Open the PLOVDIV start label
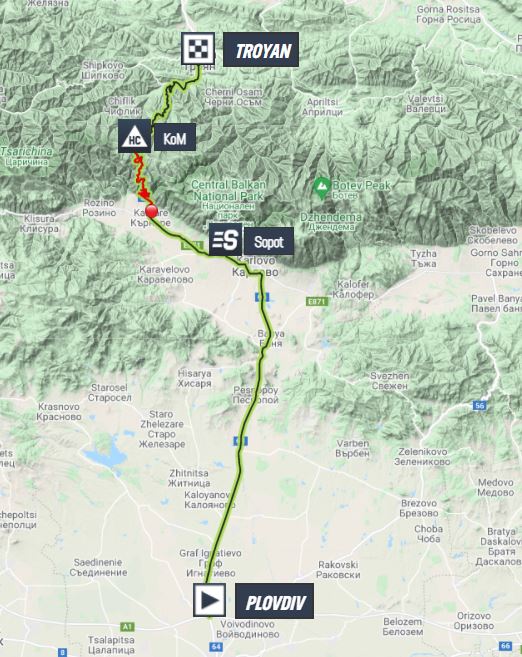 point(274,600)
